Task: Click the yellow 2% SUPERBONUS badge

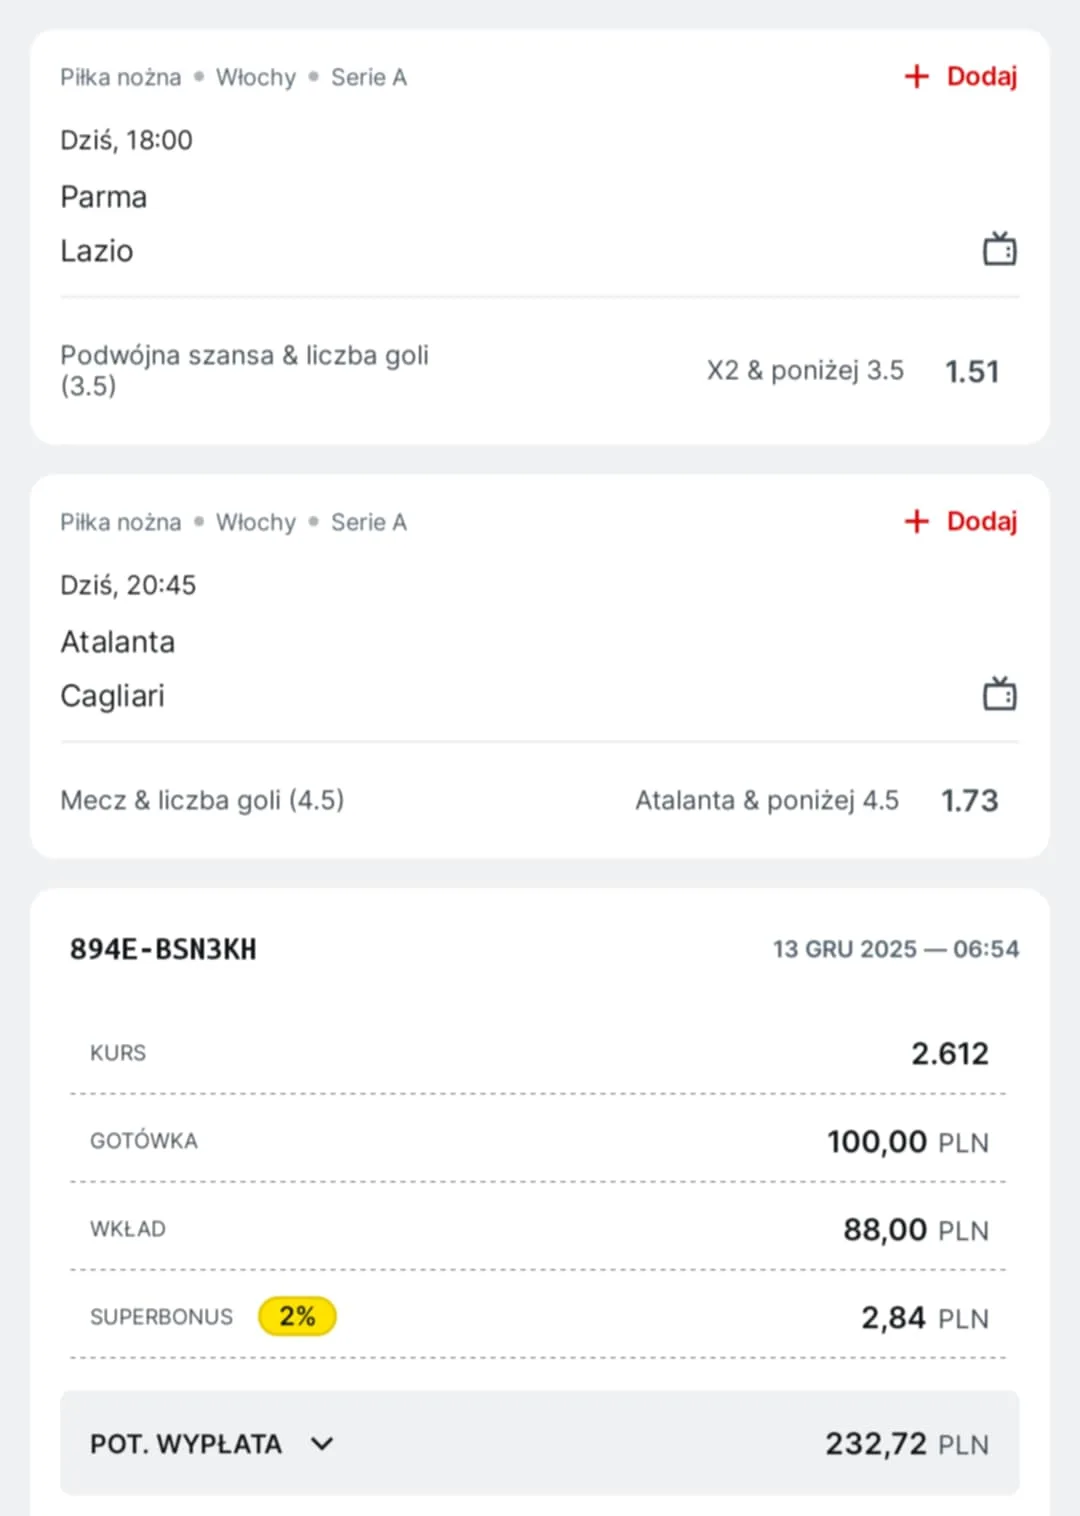Action: [297, 1316]
